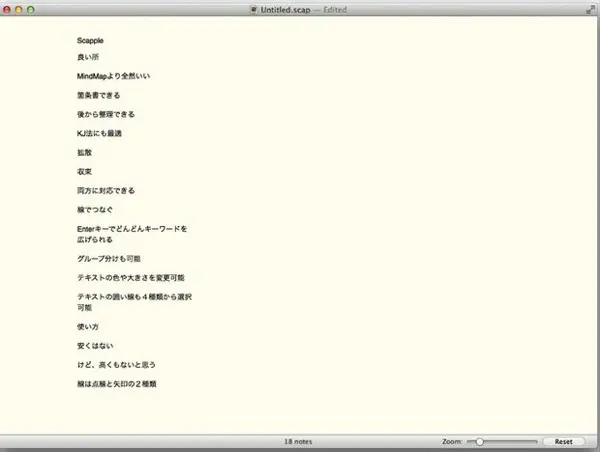Select the MindMapより全然いい note

coord(113,76)
